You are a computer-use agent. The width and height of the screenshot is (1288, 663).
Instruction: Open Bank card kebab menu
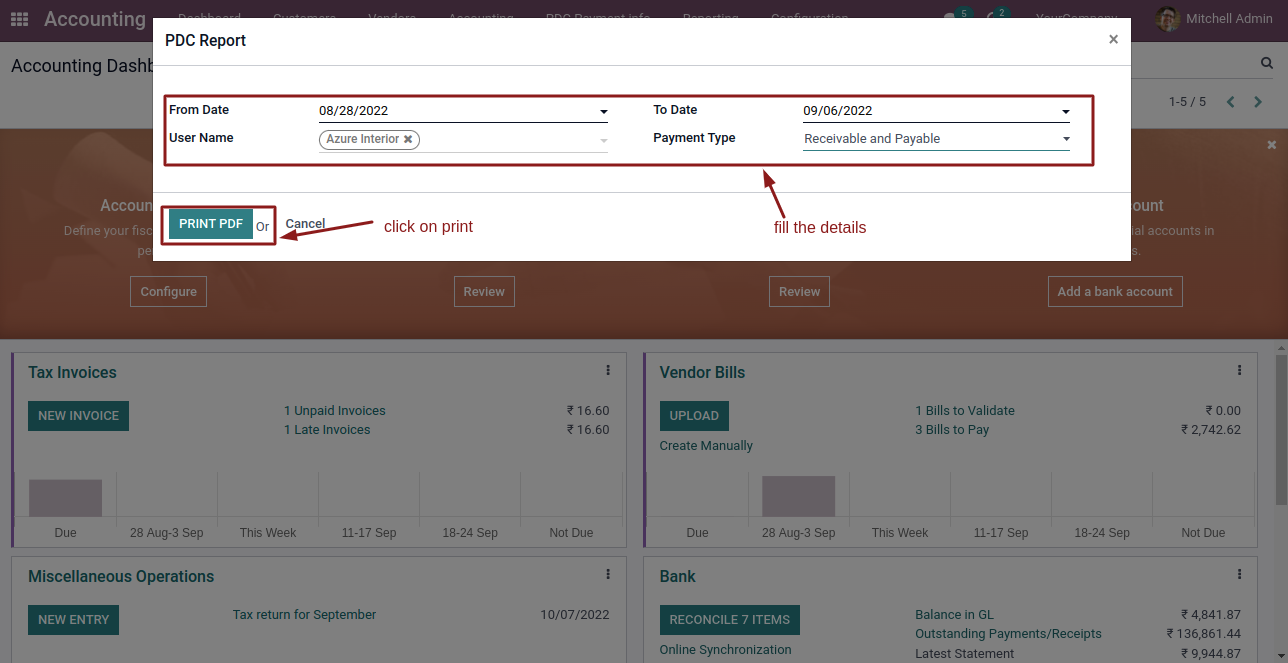(1240, 574)
